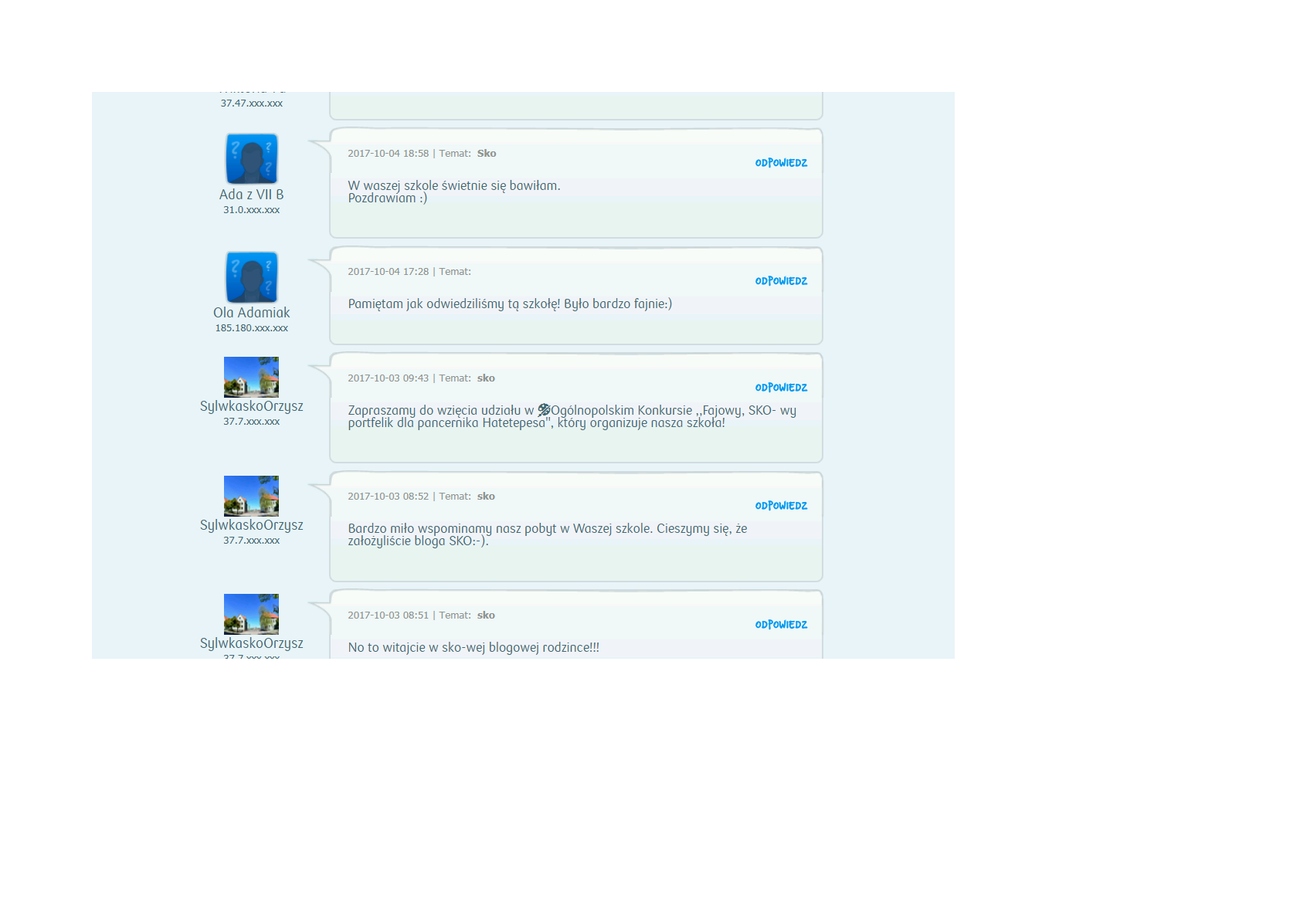Click comment 'Pamiętam jak odwiedziliśmy tą szkołę!'
This screenshot has width=1300, height=919.
point(454,304)
